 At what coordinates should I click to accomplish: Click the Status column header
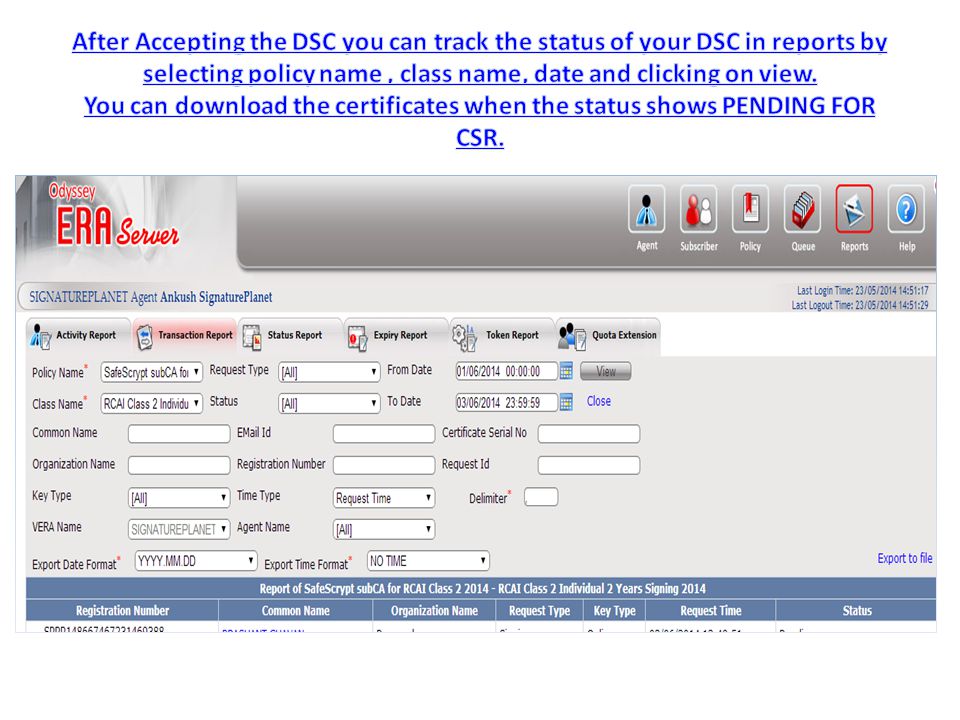(857, 610)
